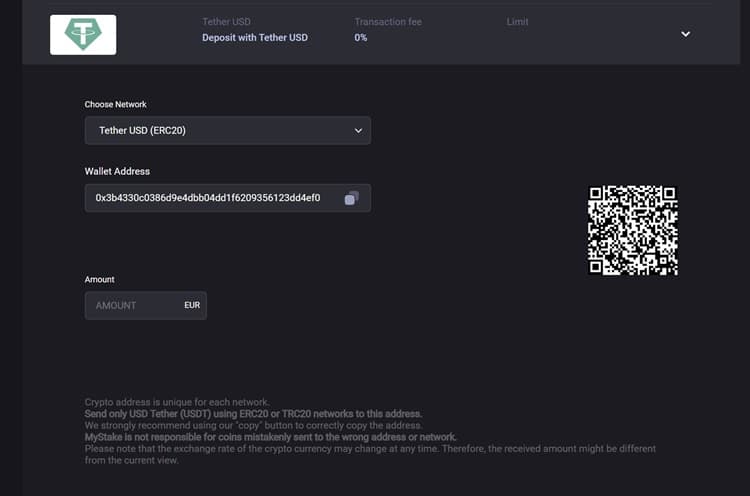Click the exchange rate notice paragraph
750x496 pixels.
click(370, 454)
